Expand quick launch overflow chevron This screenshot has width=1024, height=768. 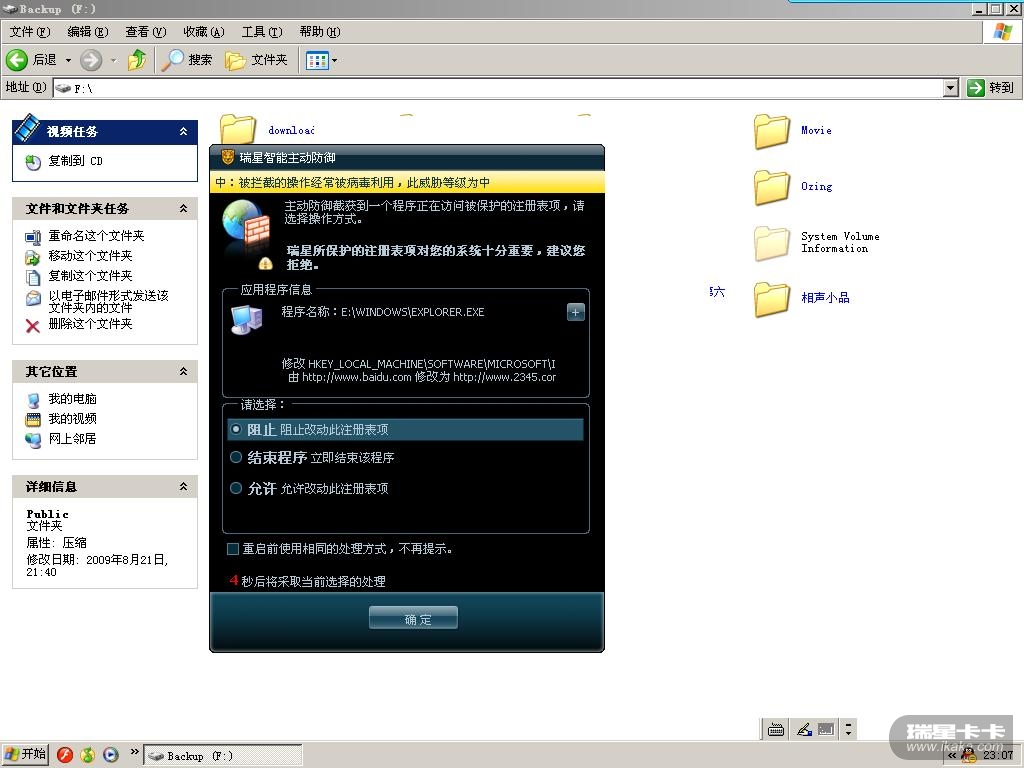tap(134, 752)
